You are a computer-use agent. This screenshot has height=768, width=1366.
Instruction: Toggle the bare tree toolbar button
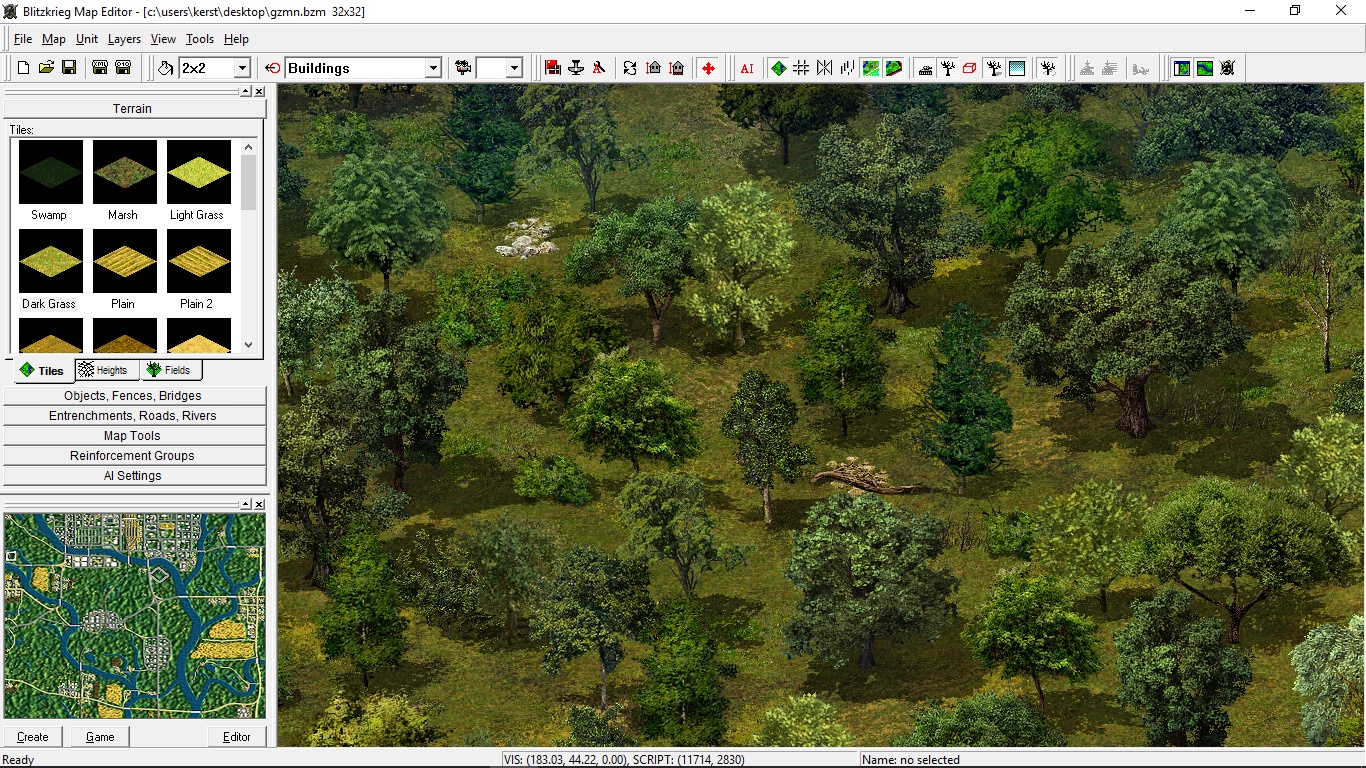click(948, 68)
